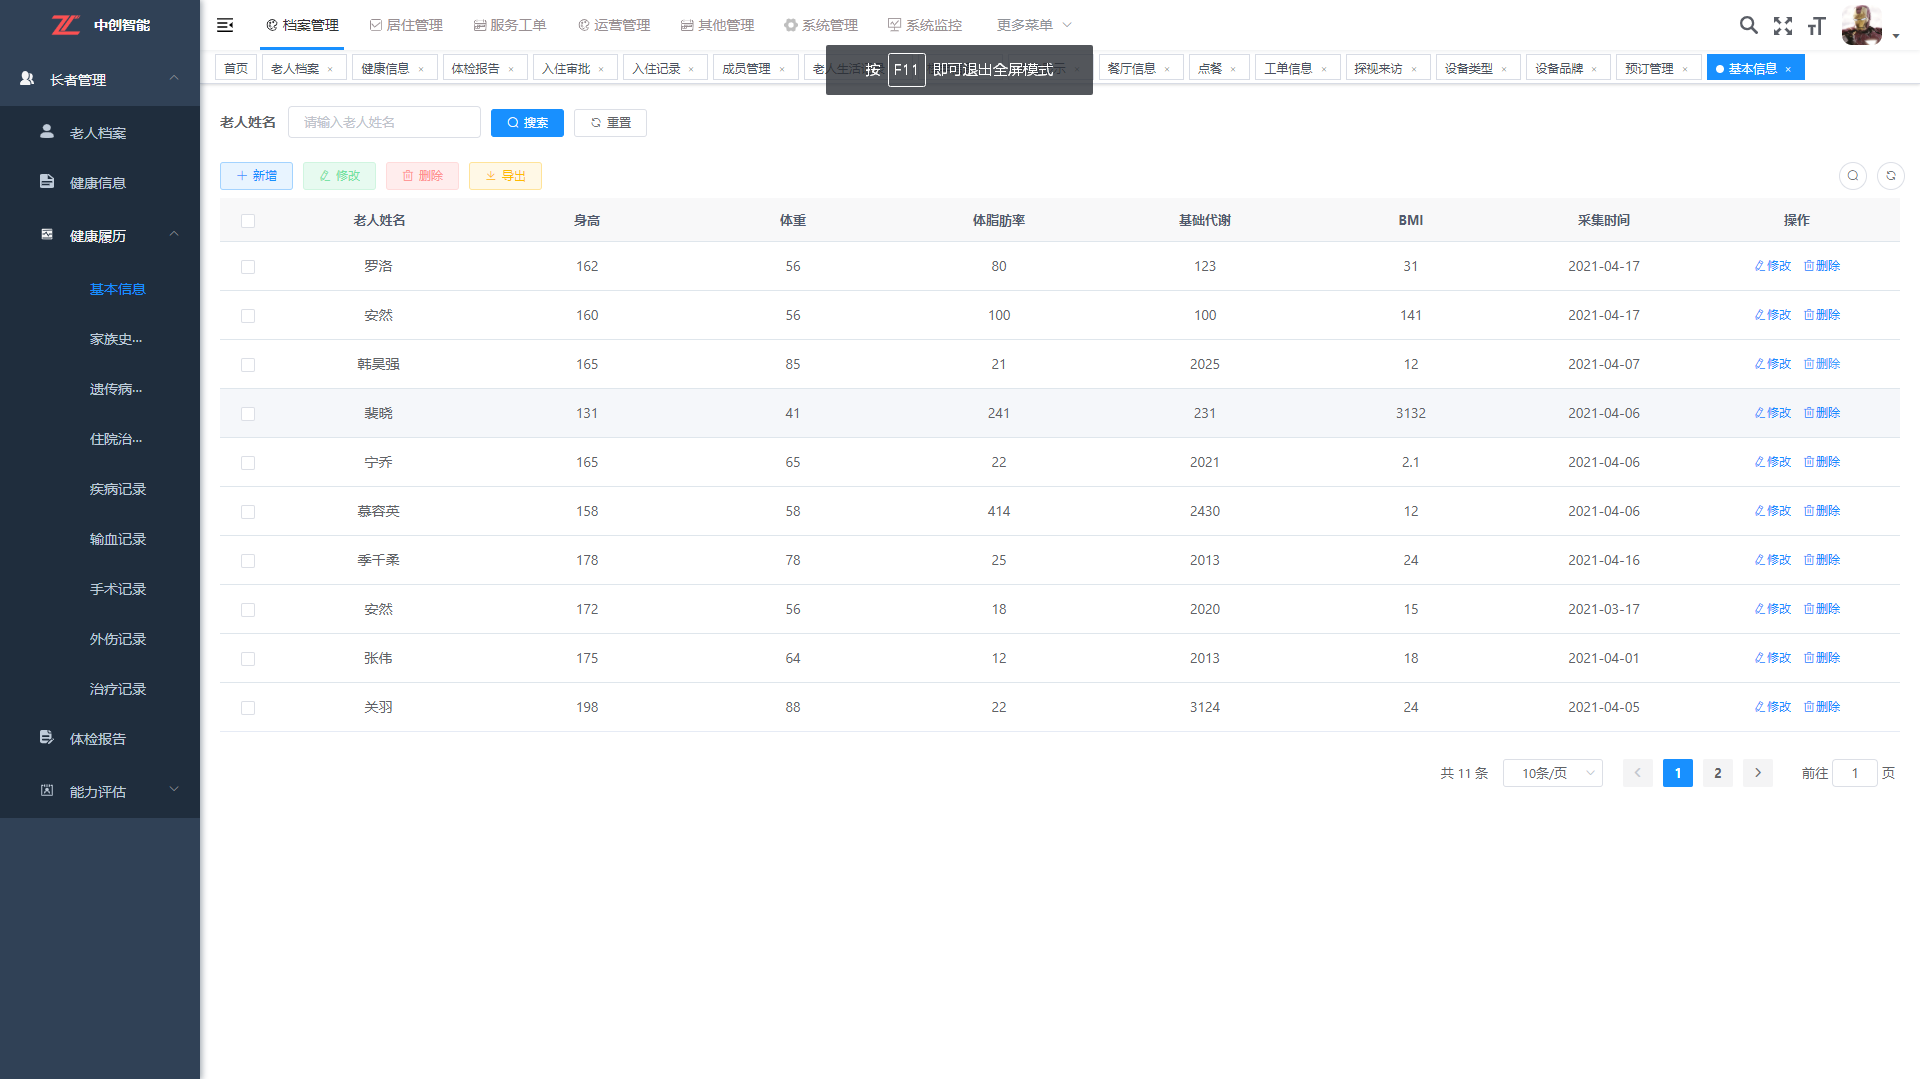Toggle fullscreen using the expand icon
This screenshot has height=1079, width=1920.
pyautogui.click(x=1782, y=26)
